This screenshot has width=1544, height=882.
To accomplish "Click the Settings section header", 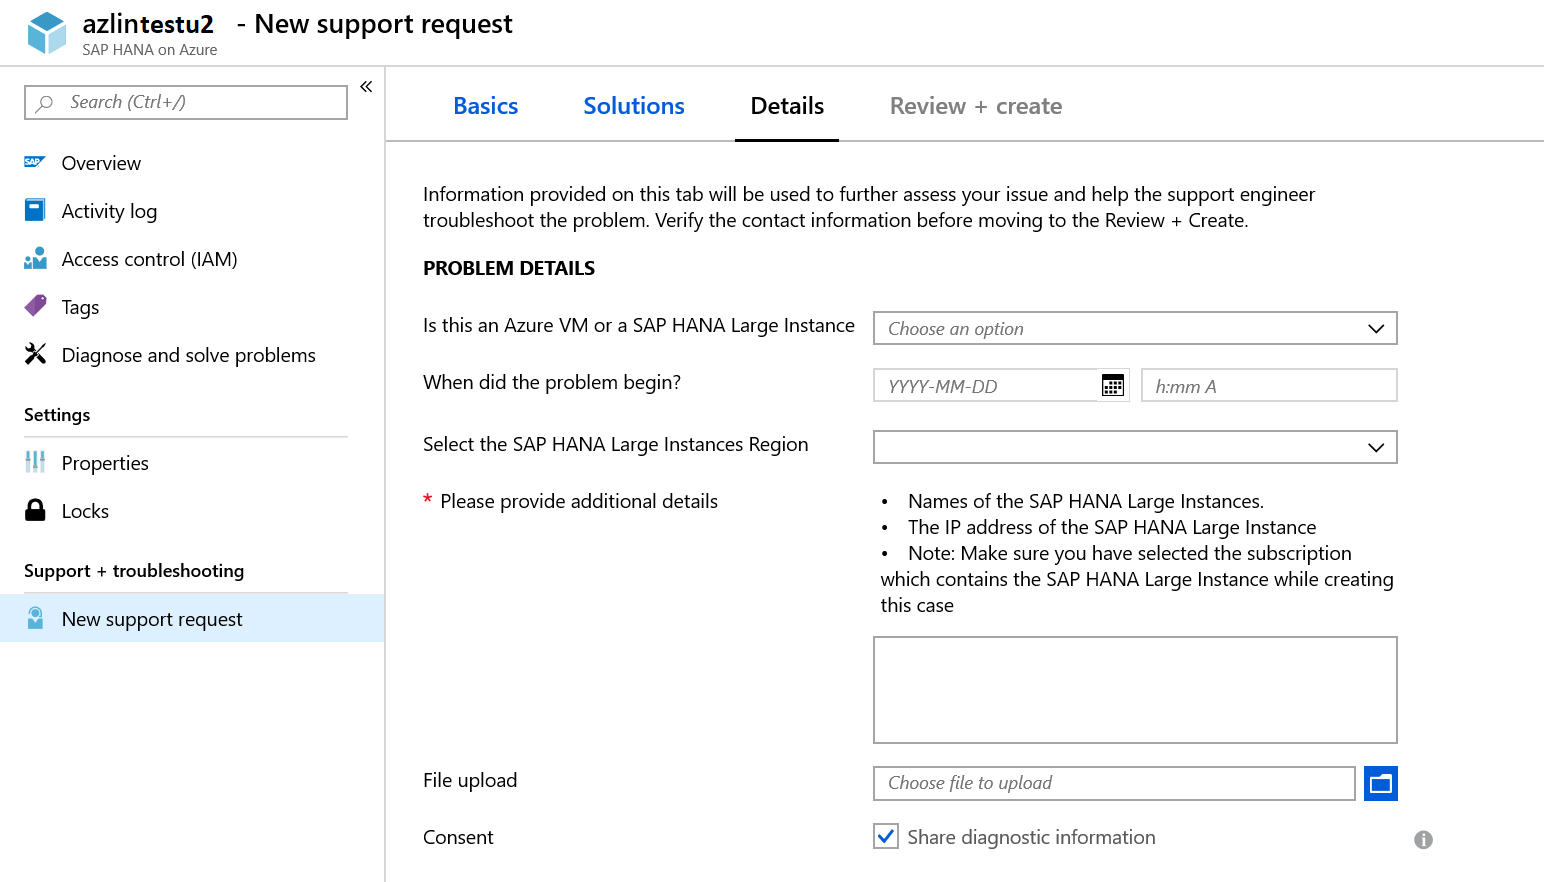I will click(x=57, y=415).
